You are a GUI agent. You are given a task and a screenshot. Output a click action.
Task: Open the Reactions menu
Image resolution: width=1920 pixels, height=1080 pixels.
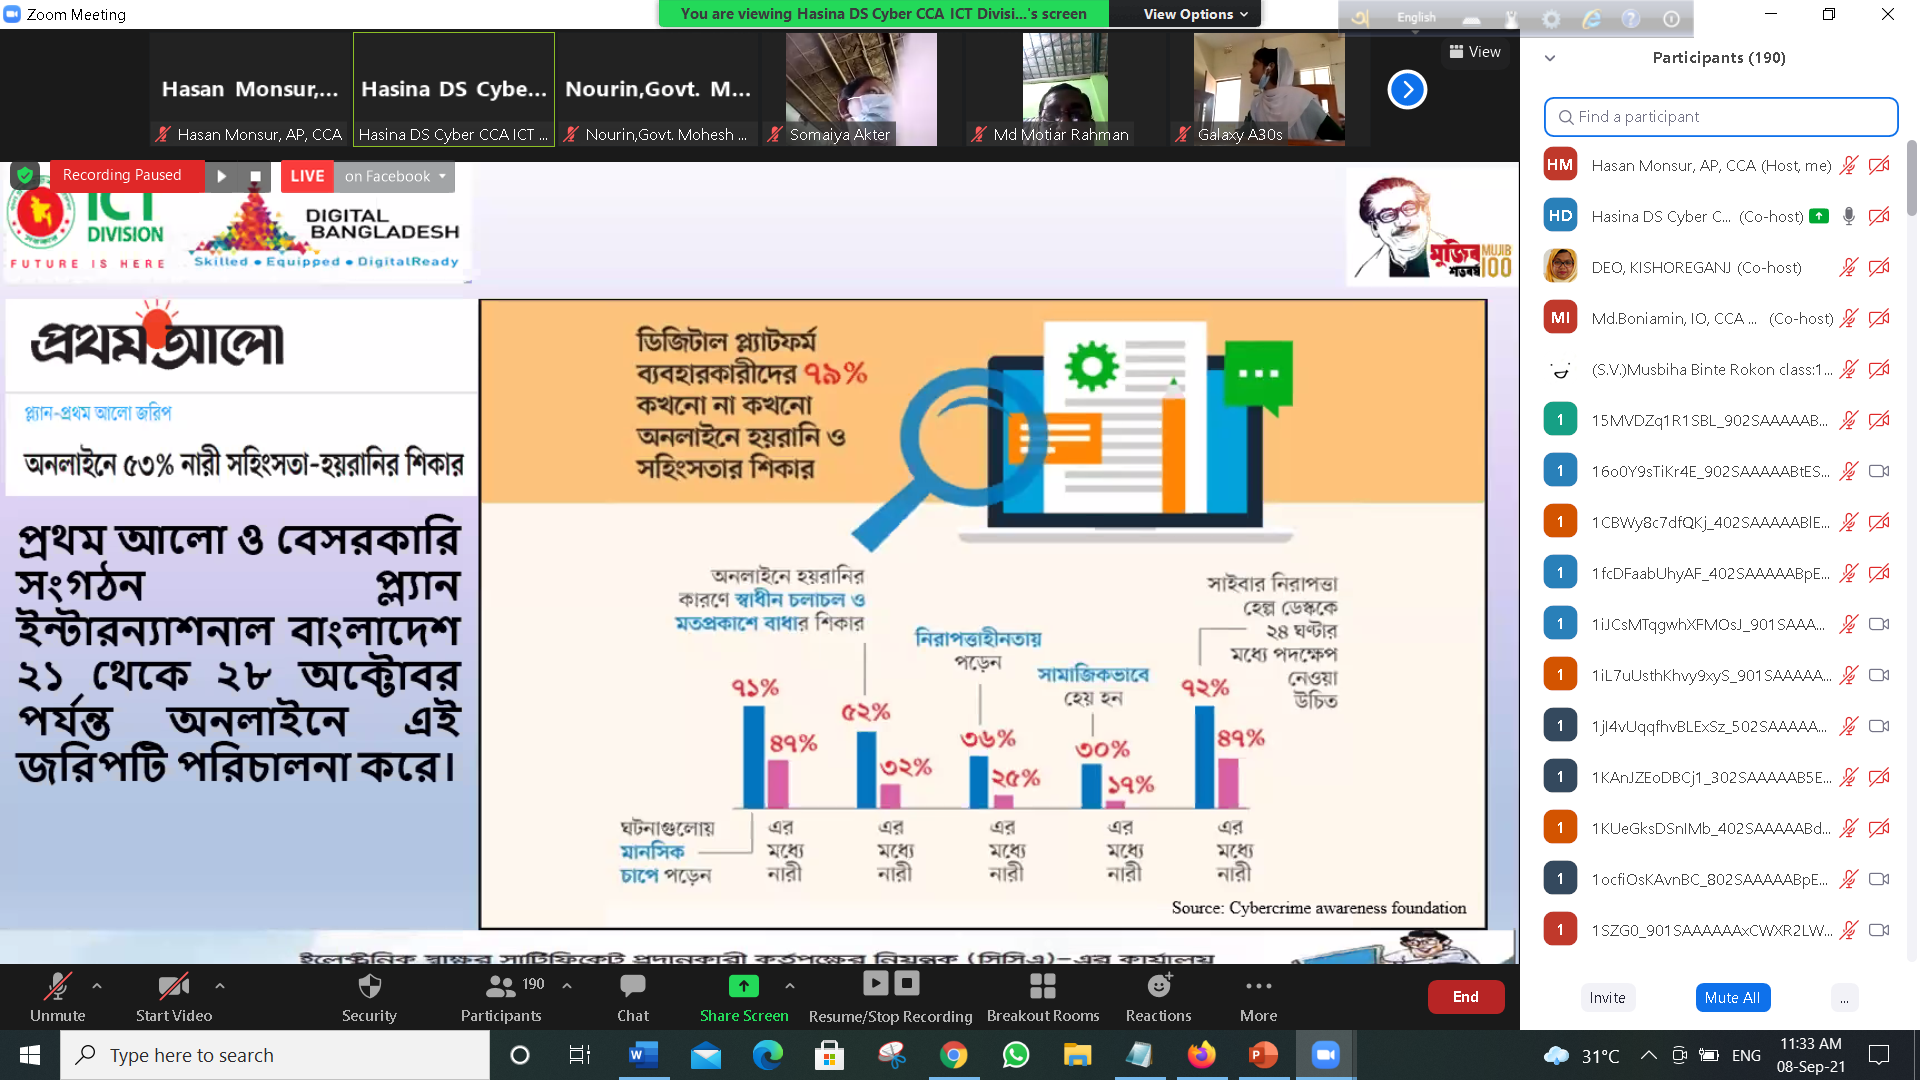tap(1158, 998)
